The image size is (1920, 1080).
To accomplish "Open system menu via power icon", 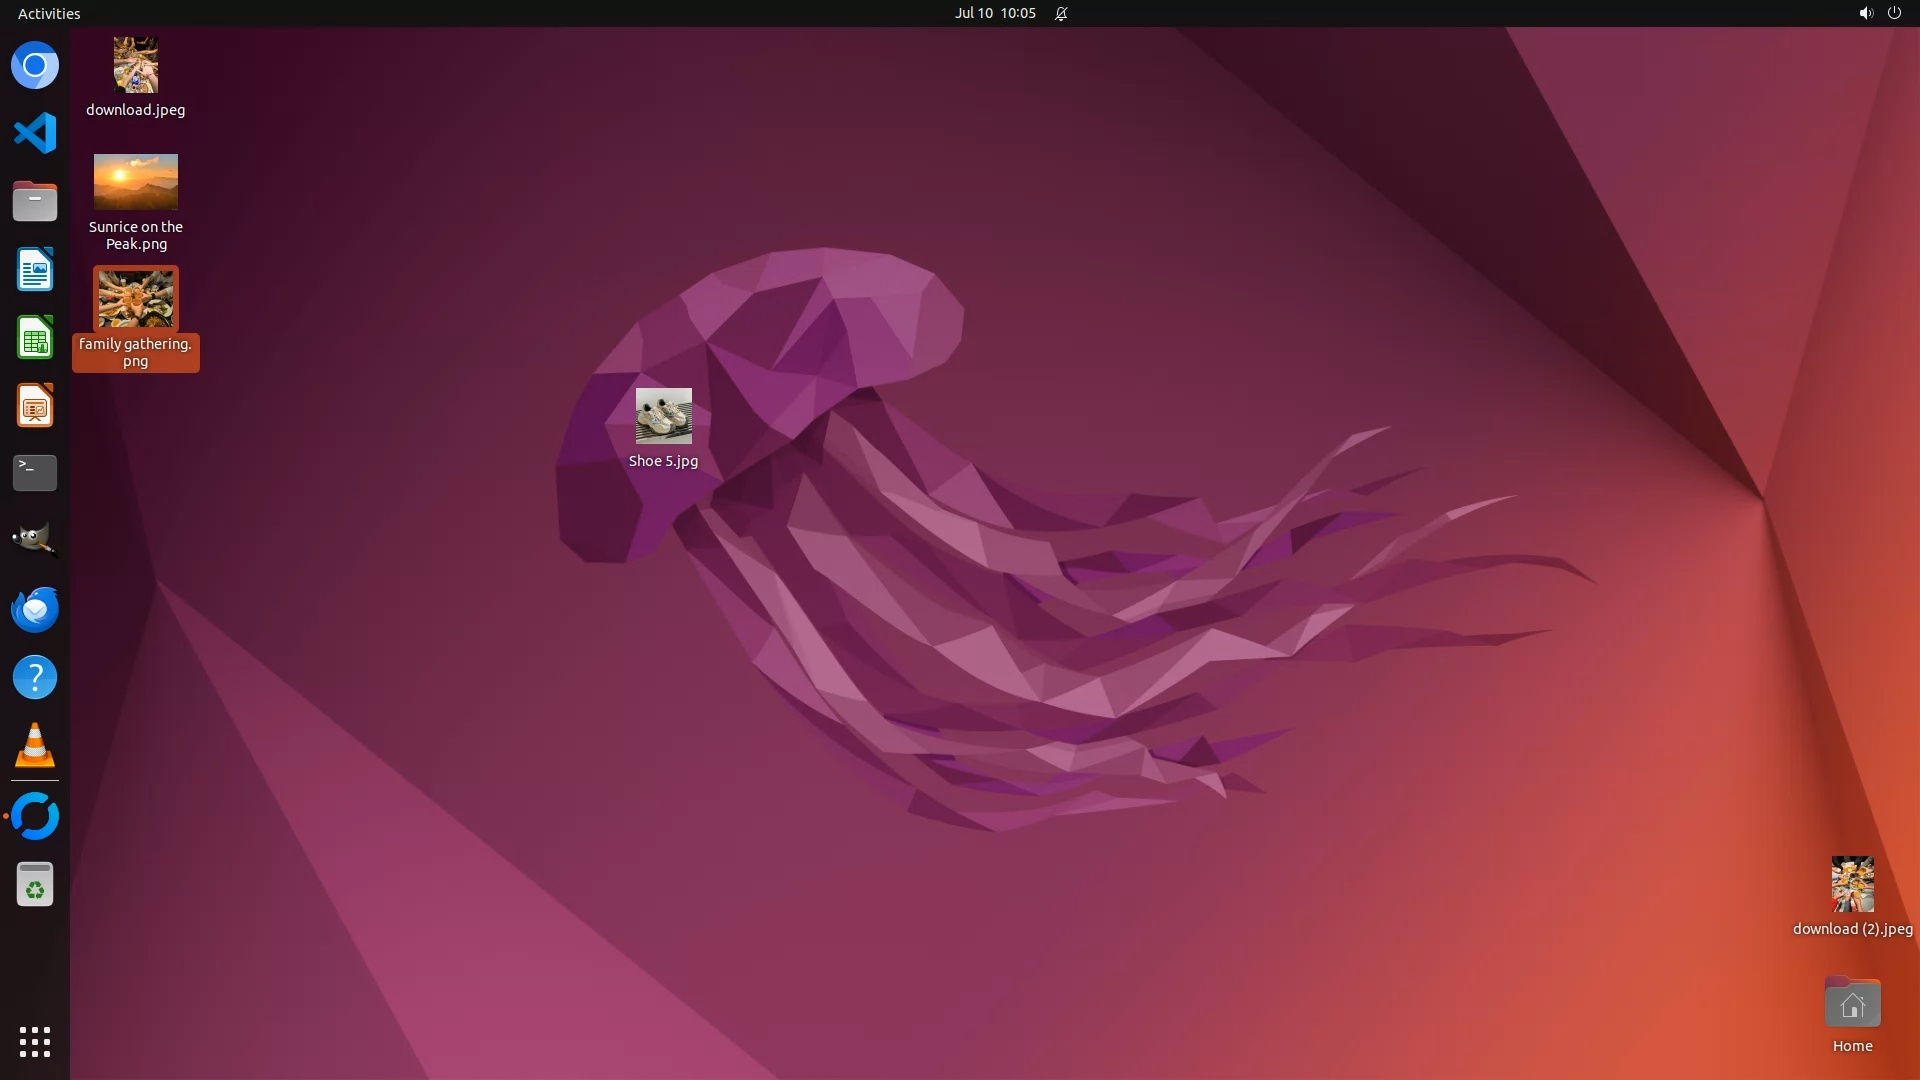I will [1894, 13].
